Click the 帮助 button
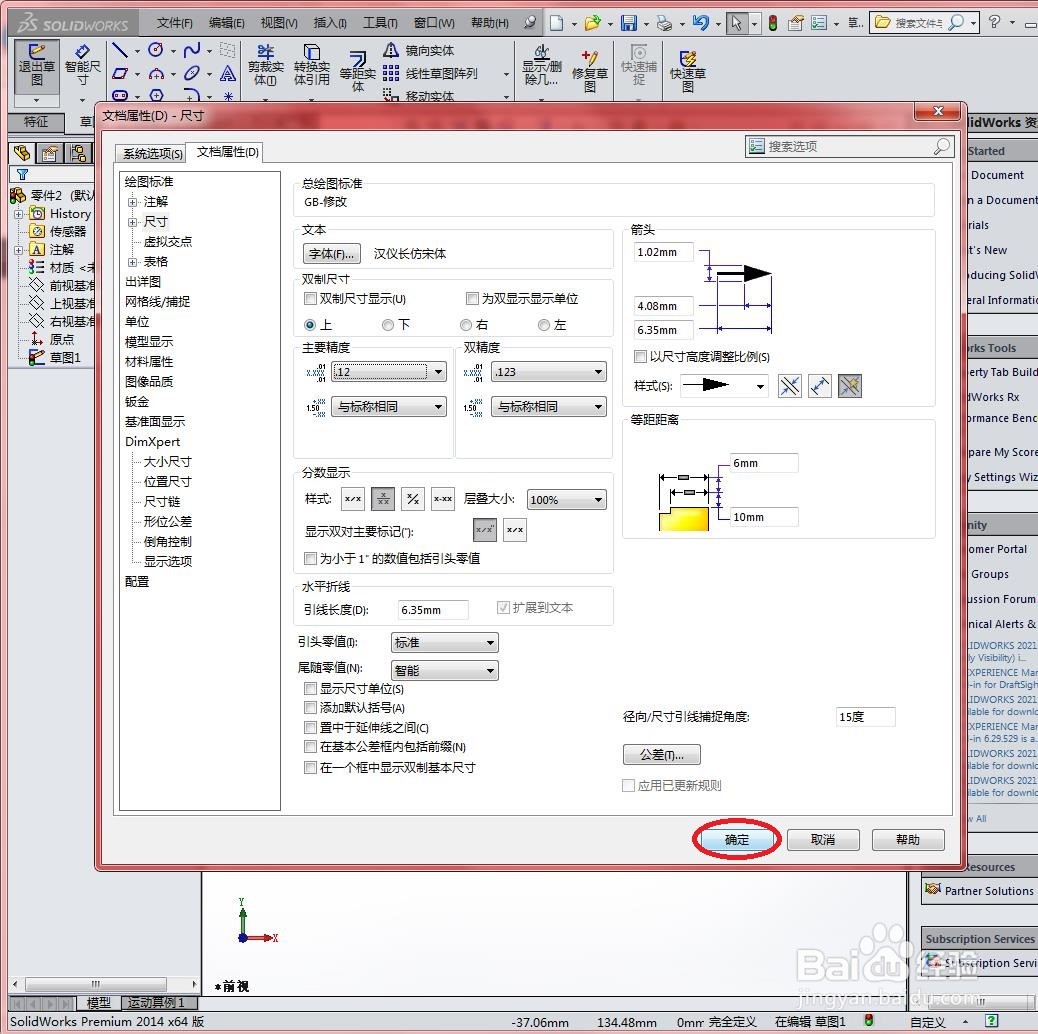The width and height of the screenshot is (1038, 1034). [908, 839]
